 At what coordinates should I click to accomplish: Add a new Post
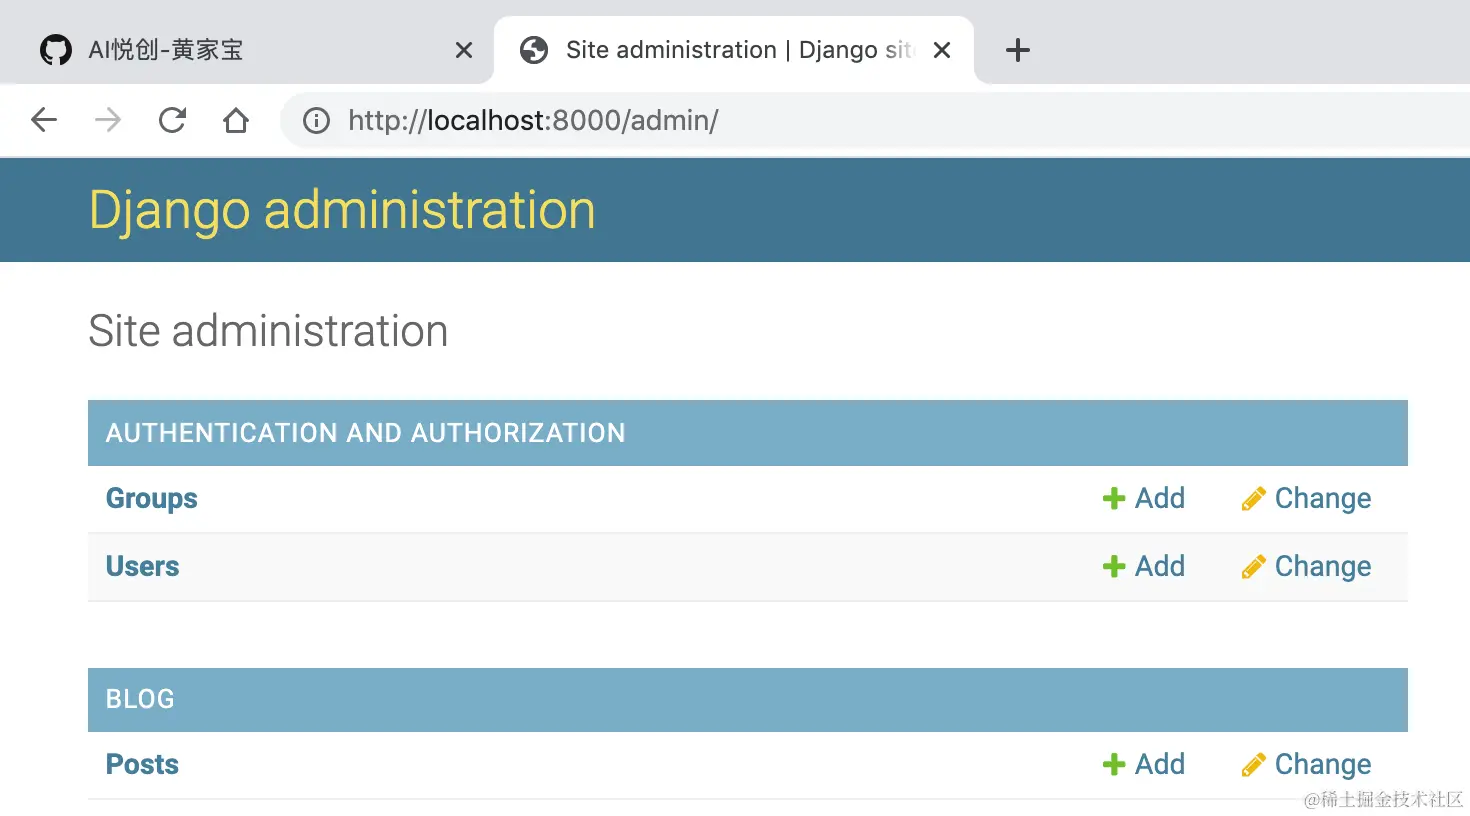[x=1143, y=764]
